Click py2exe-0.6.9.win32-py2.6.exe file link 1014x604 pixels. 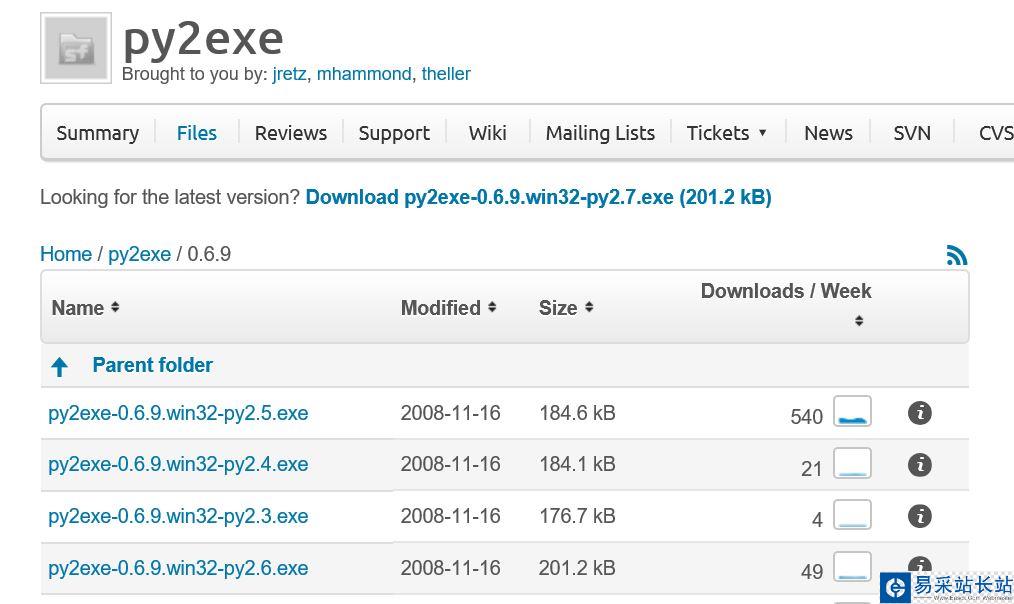click(178, 568)
